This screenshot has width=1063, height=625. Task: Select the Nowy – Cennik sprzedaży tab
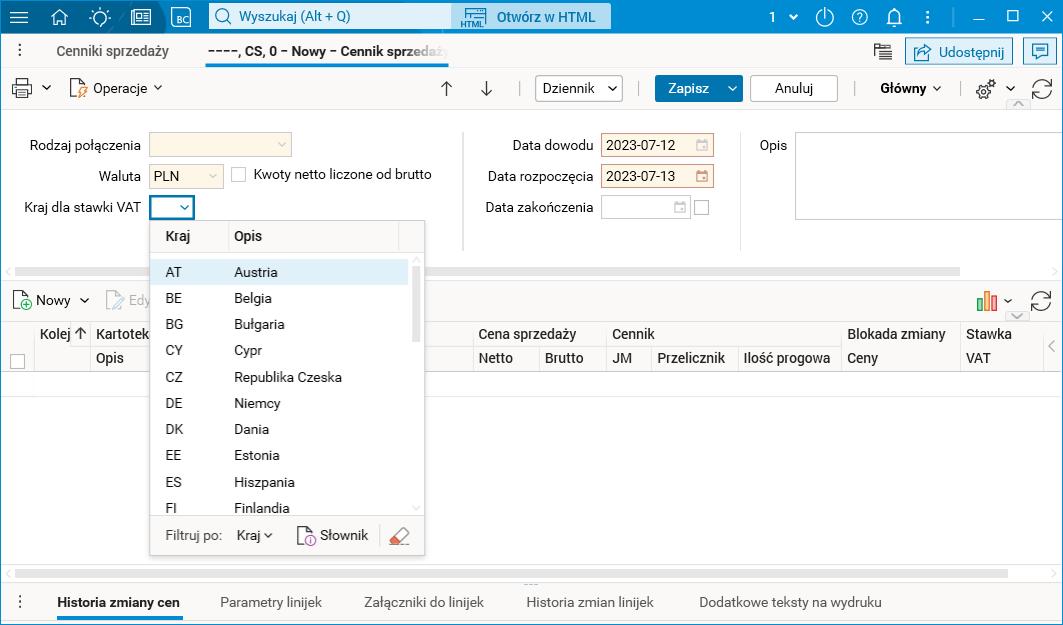pyautogui.click(x=327, y=52)
